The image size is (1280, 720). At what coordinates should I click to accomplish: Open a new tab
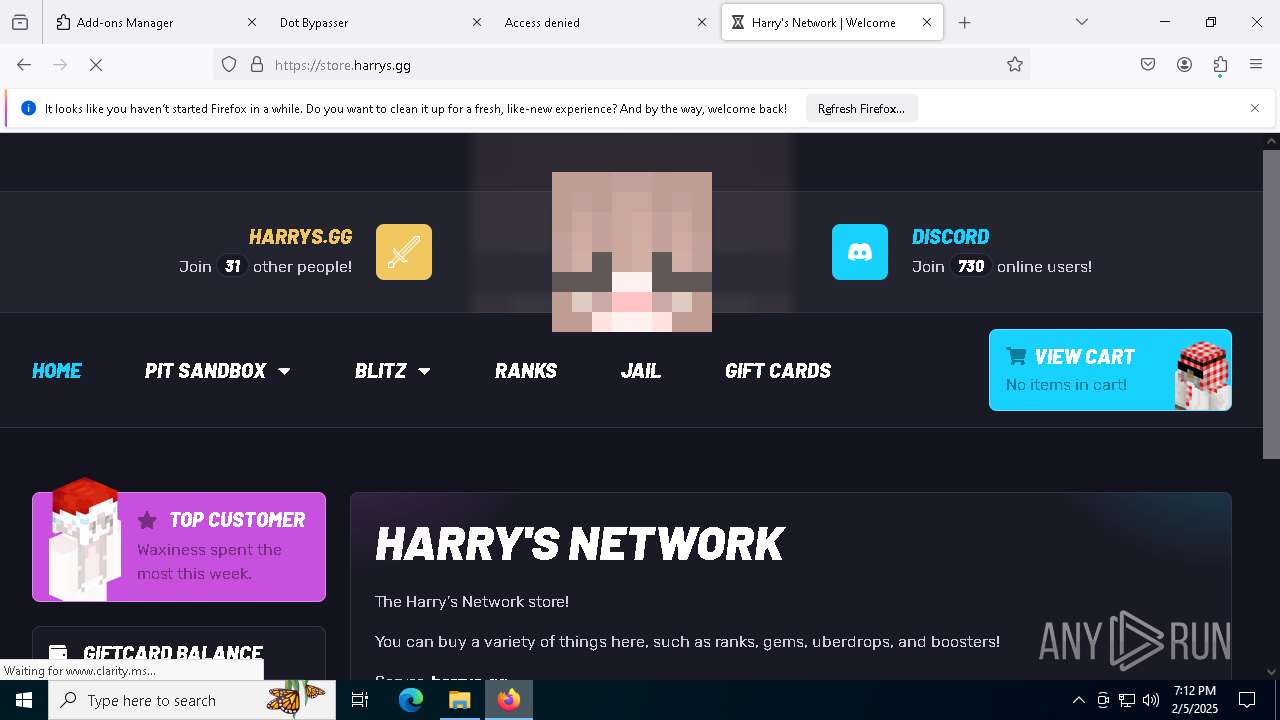(964, 22)
